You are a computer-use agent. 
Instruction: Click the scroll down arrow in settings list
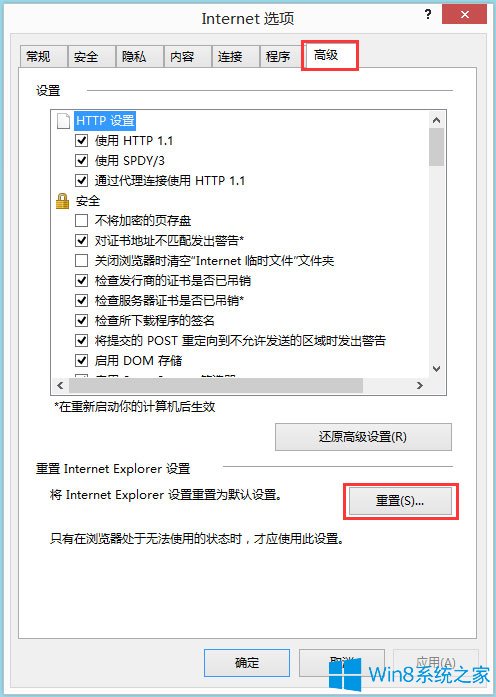click(436, 369)
